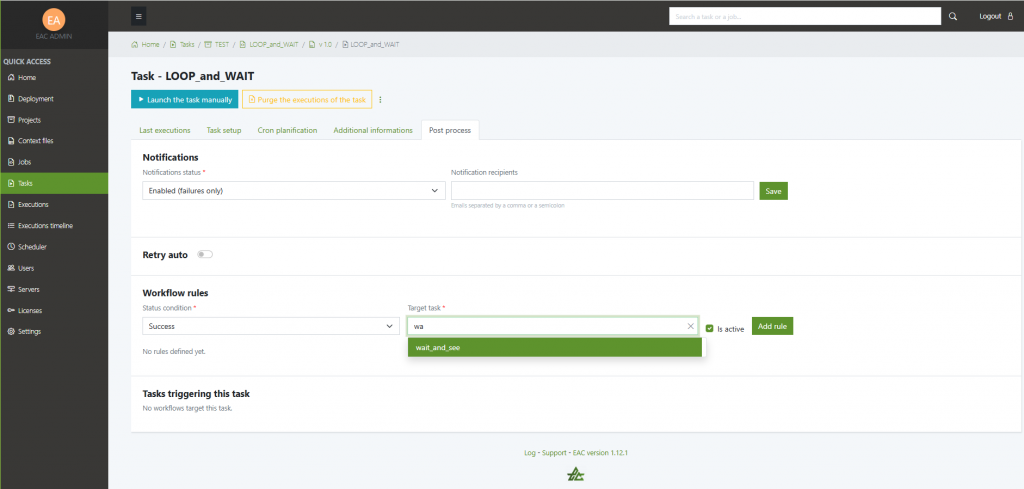This screenshot has width=1024, height=489.
Task: Click TEST breadcrumb link
Action: [217, 44]
